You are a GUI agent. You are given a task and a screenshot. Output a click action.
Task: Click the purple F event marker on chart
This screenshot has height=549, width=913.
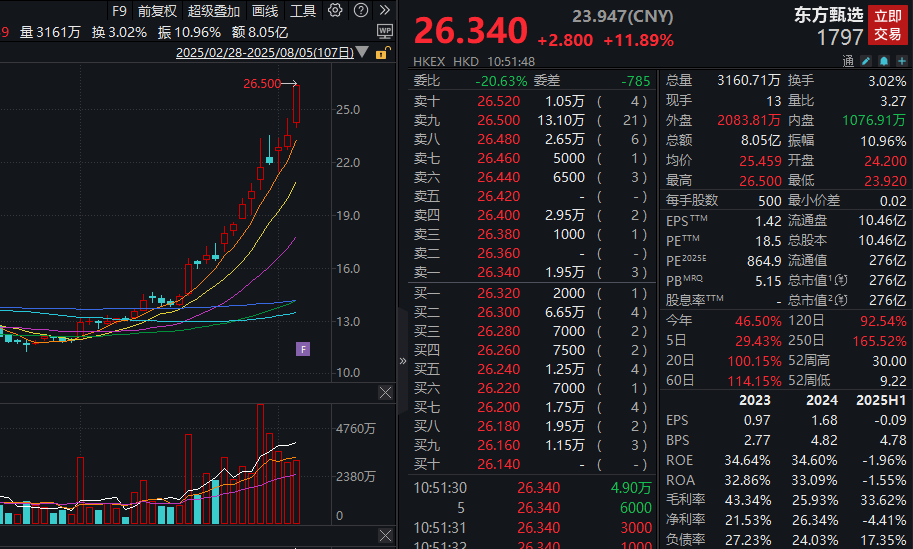[303, 349]
